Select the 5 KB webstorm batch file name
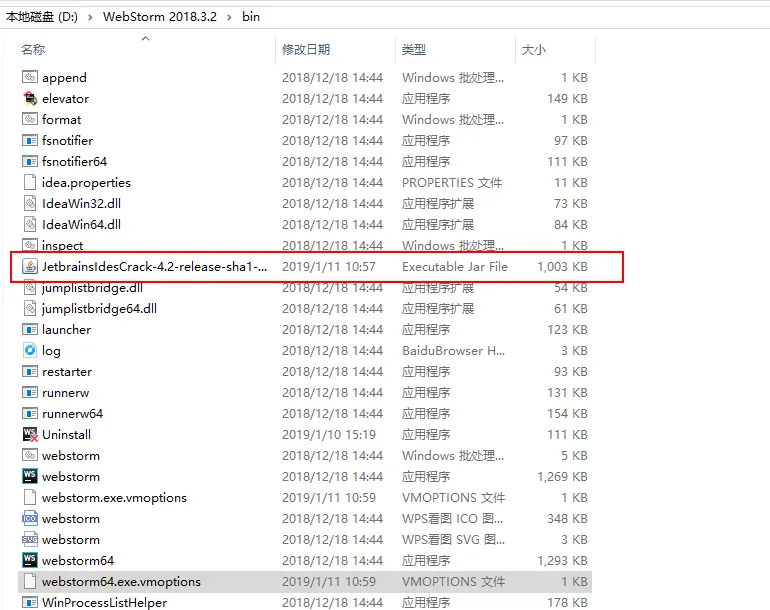Viewport: 770px width, 610px height. [x=71, y=456]
